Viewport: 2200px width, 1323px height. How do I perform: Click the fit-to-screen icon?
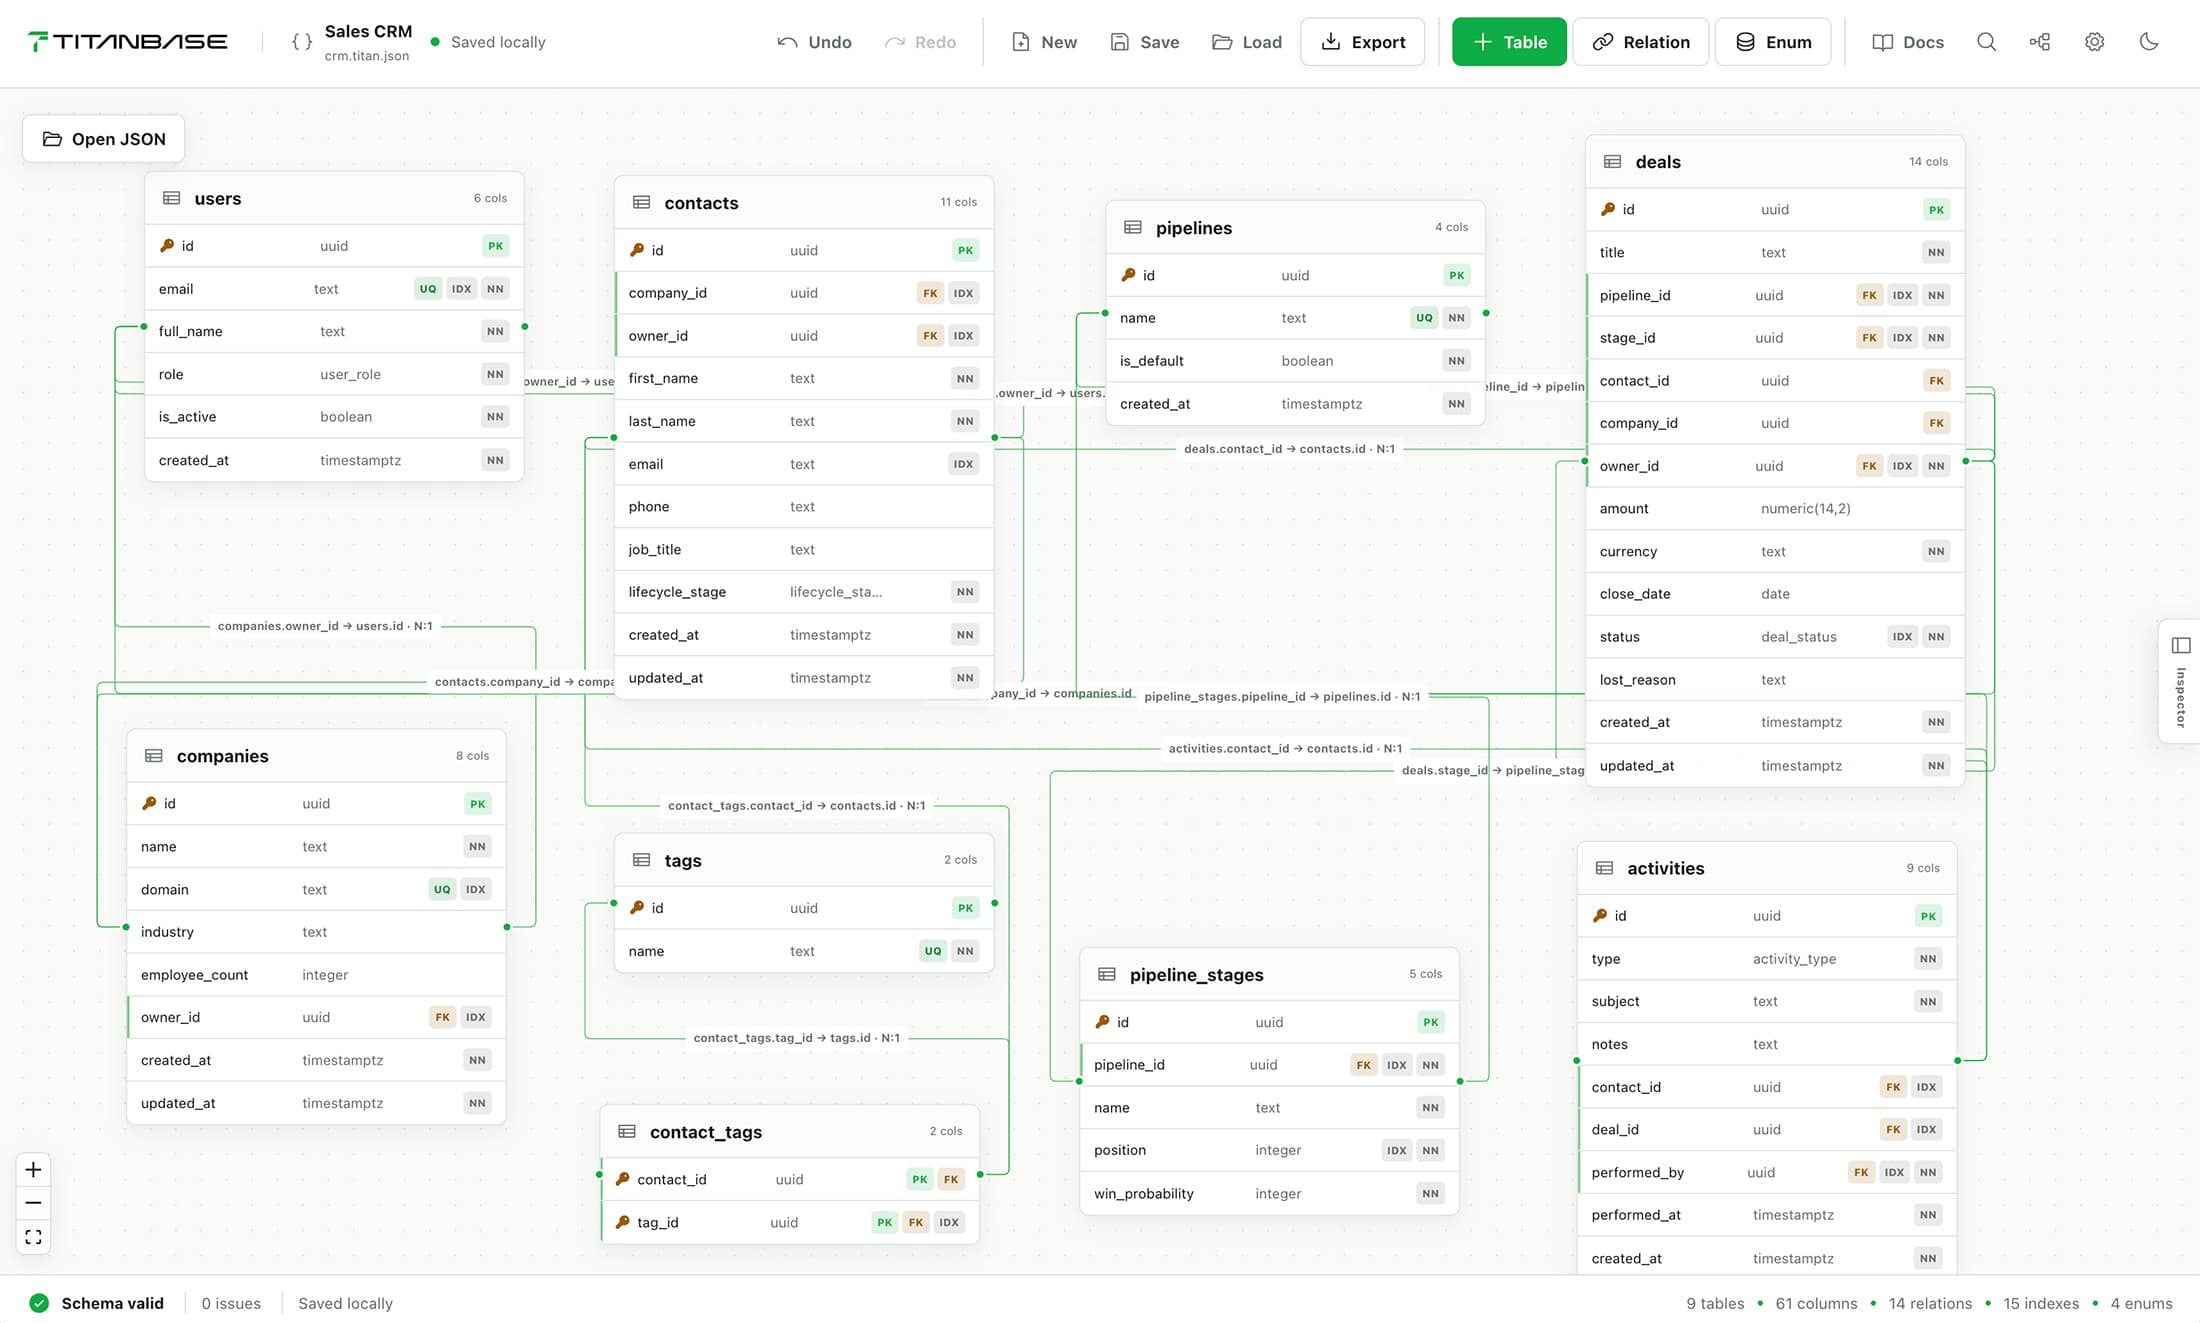click(33, 1237)
